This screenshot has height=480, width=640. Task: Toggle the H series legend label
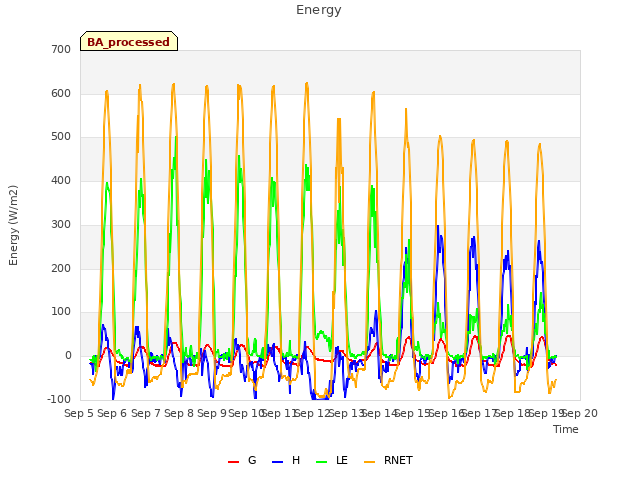tap(296, 460)
